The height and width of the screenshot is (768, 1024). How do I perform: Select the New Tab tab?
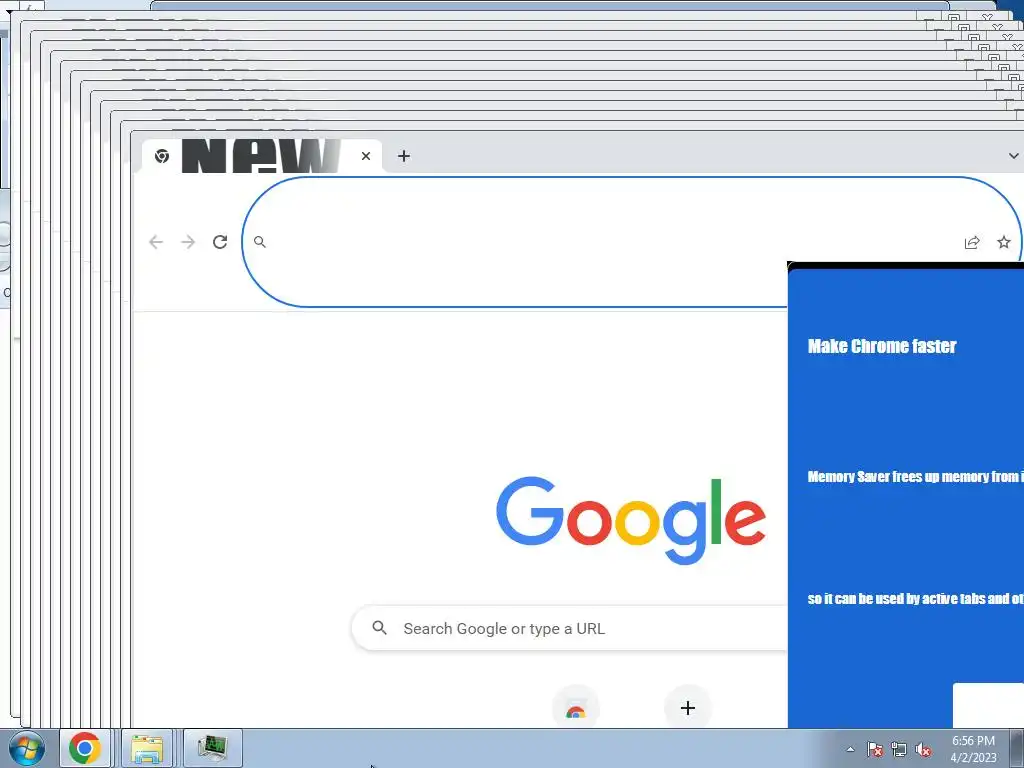(x=262, y=156)
